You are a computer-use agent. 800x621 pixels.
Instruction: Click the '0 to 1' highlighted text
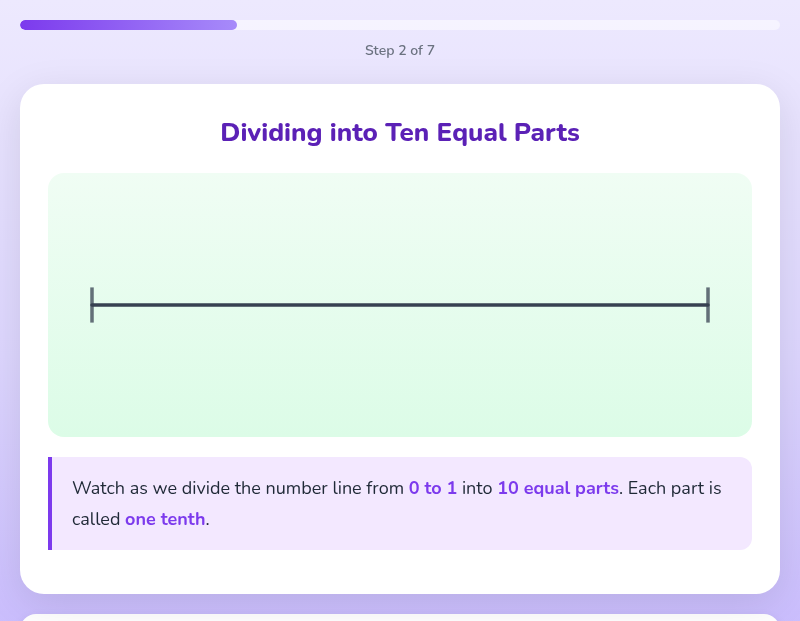[x=432, y=488]
